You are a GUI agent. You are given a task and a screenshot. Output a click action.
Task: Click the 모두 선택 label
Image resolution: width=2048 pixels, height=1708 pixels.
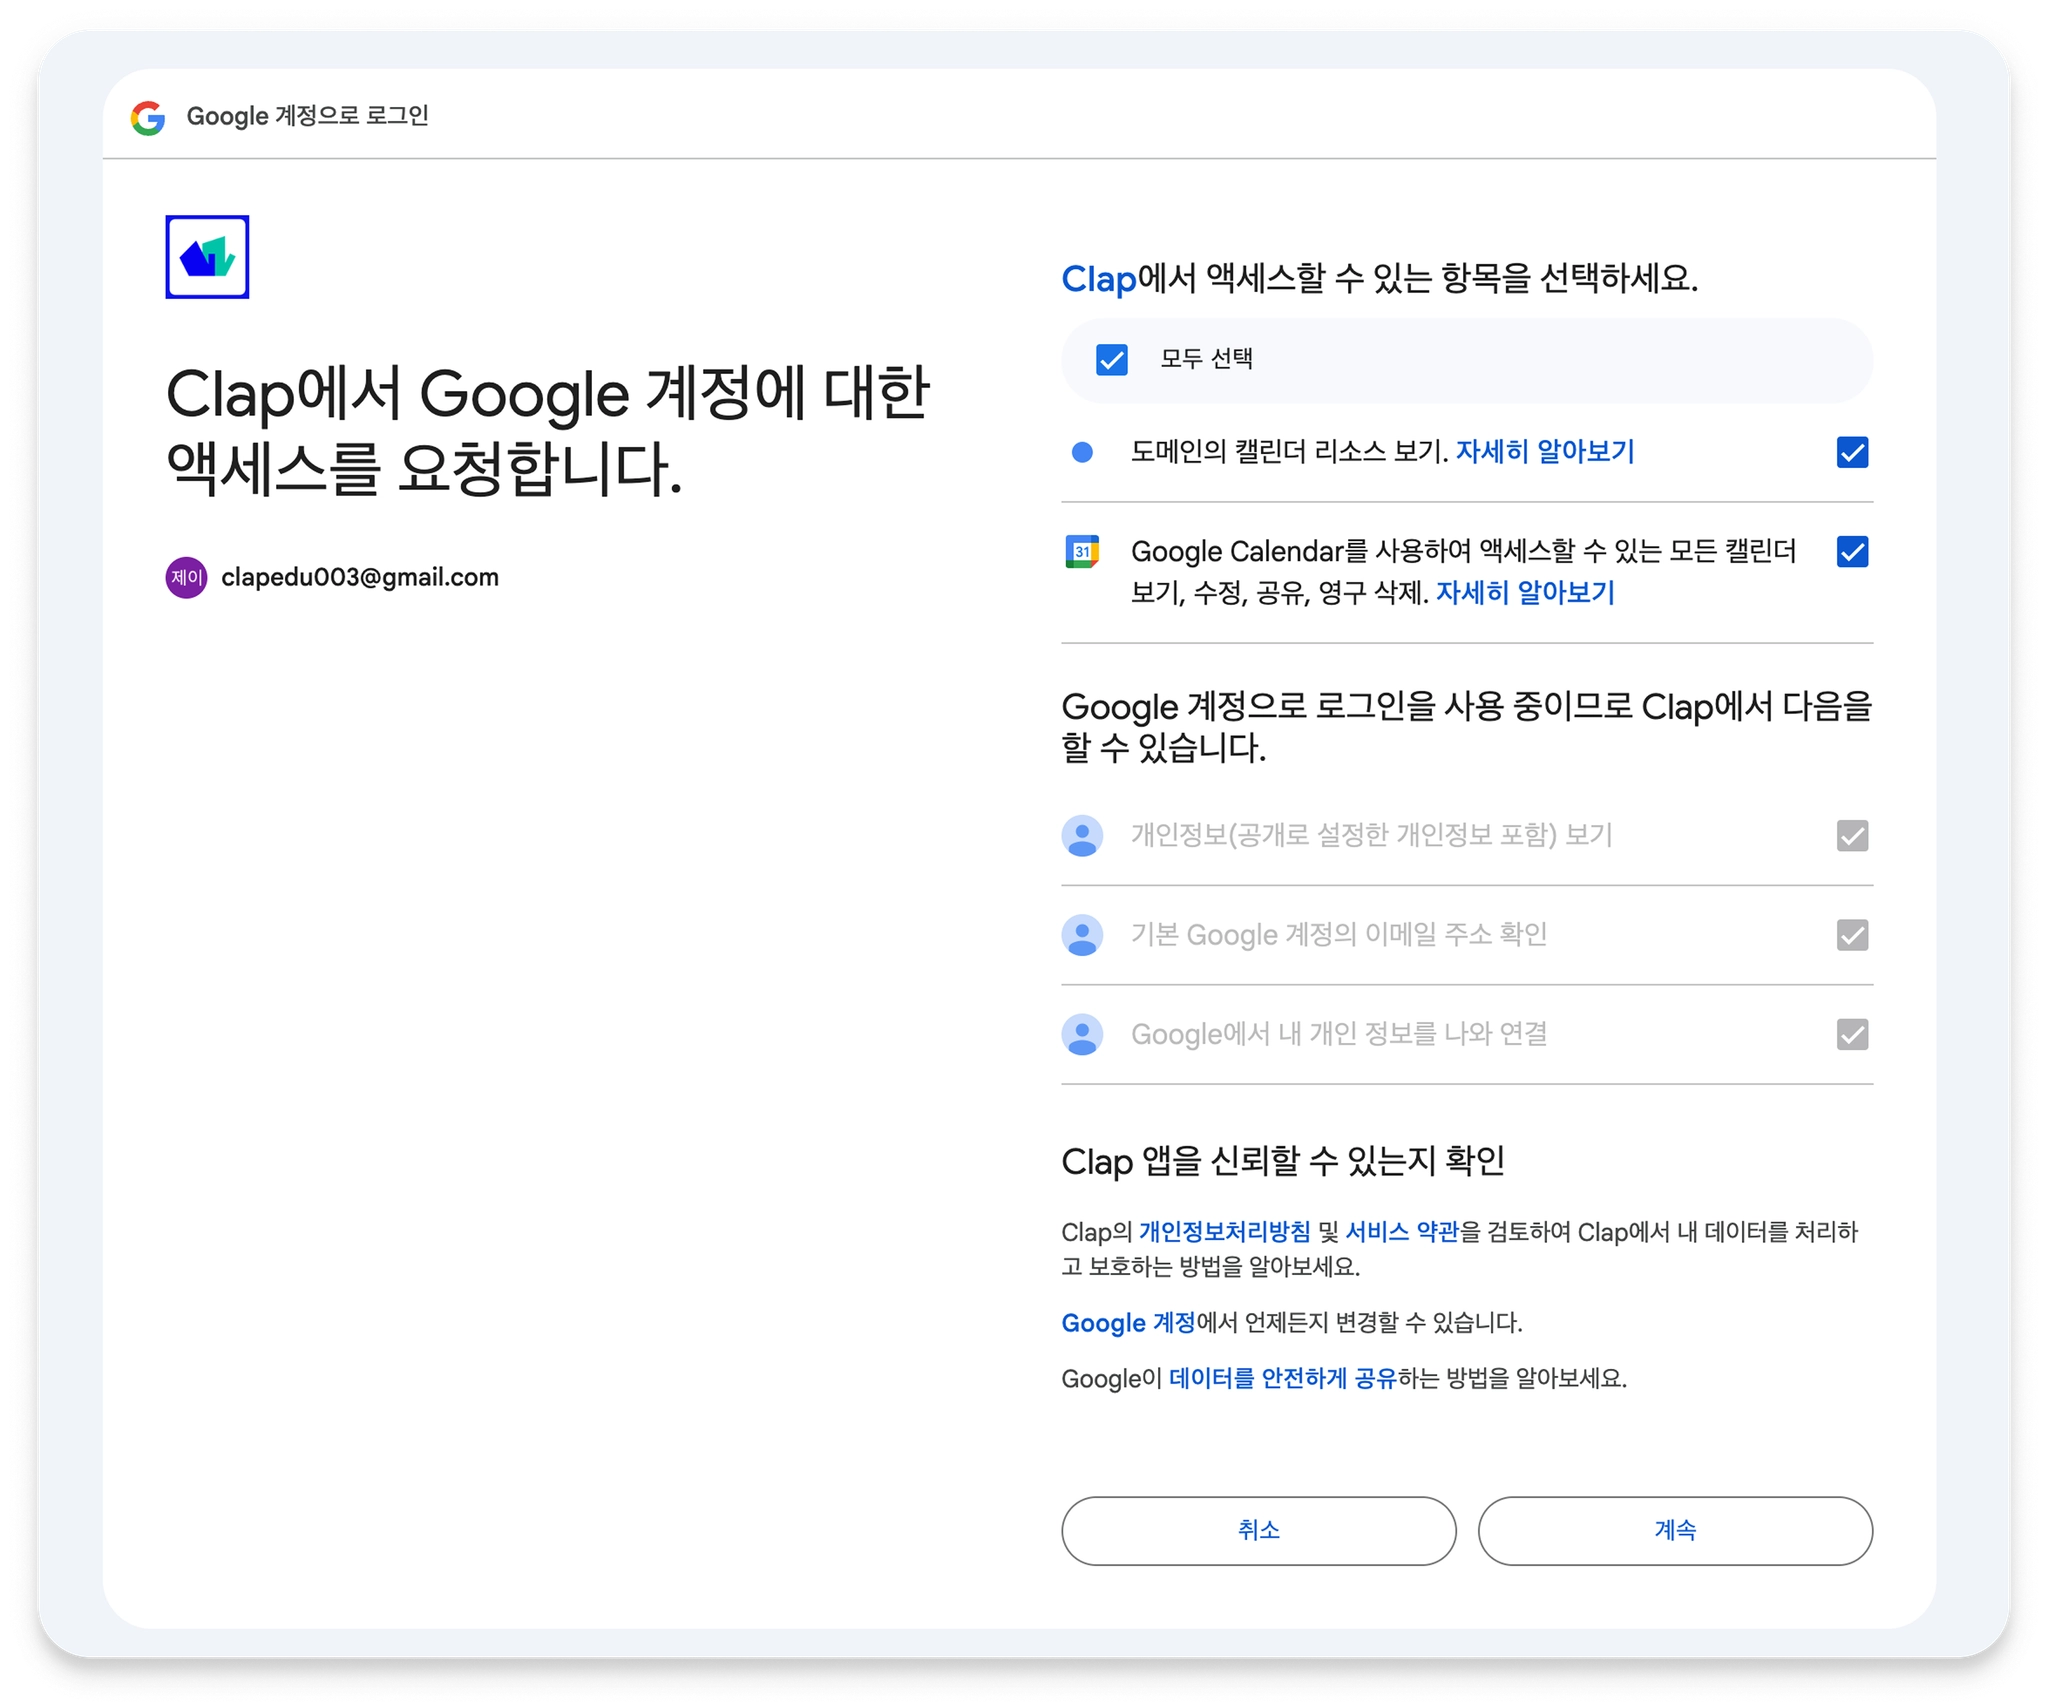(x=1206, y=359)
